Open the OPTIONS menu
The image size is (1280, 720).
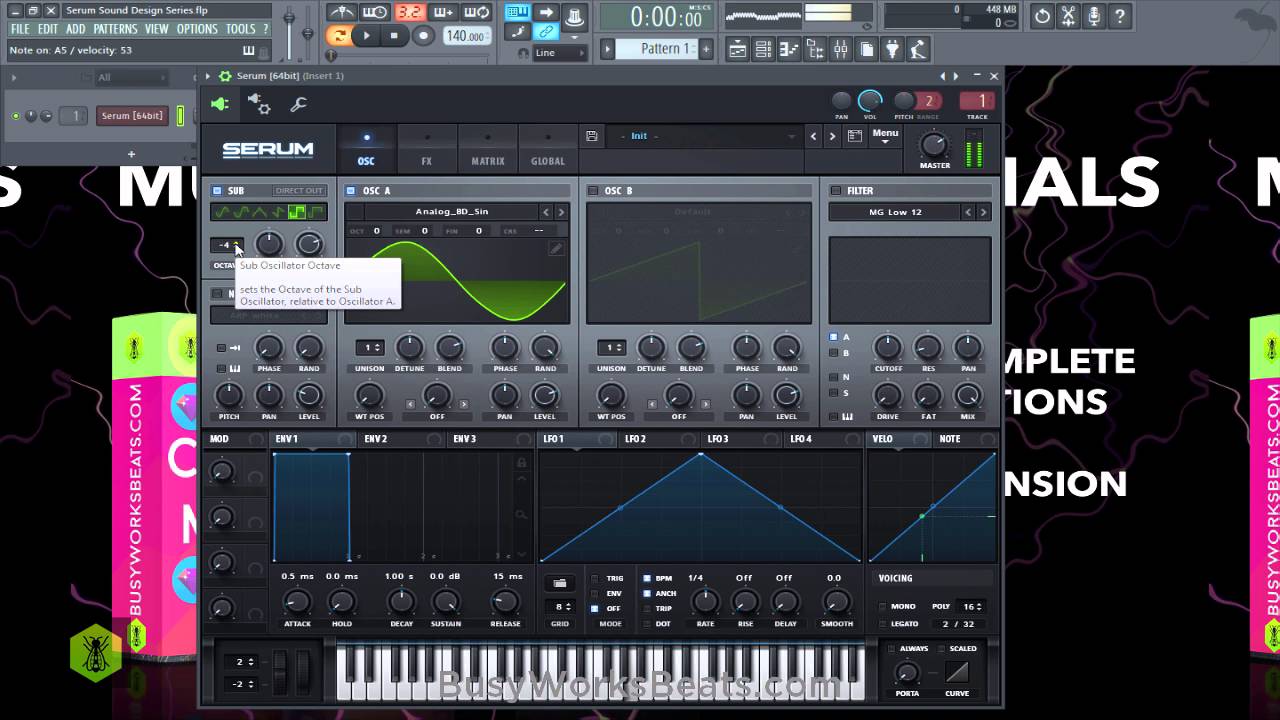(197, 29)
